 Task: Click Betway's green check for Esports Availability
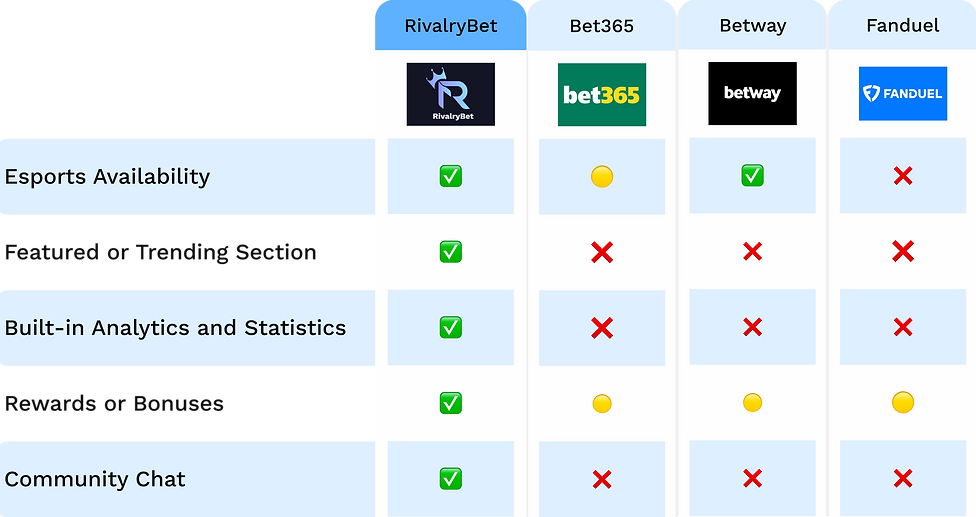click(753, 175)
